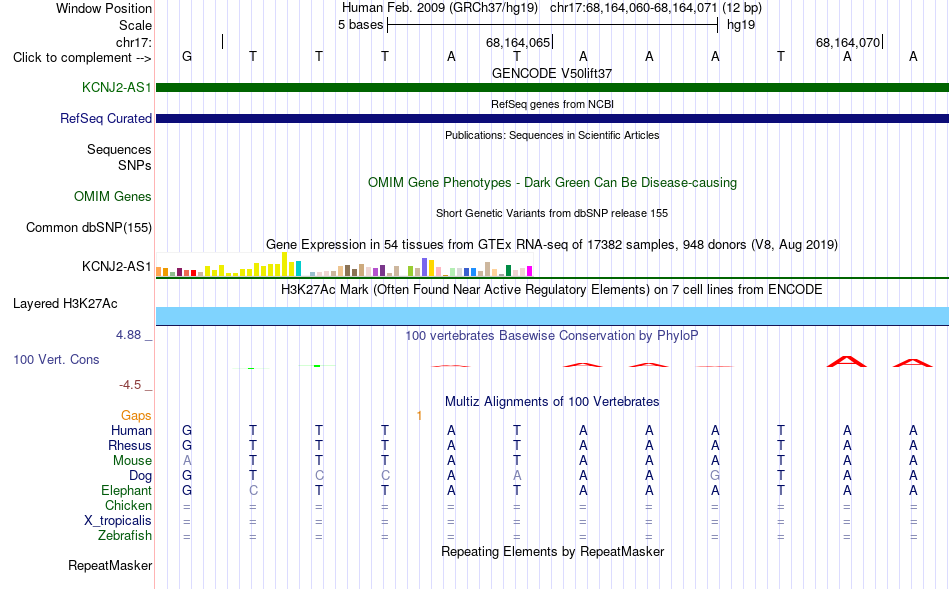Image resolution: width=950 pixels, height=589 pixels.
Task: Click the Dog row's faded G base
Action: click(x=715, y=476)
